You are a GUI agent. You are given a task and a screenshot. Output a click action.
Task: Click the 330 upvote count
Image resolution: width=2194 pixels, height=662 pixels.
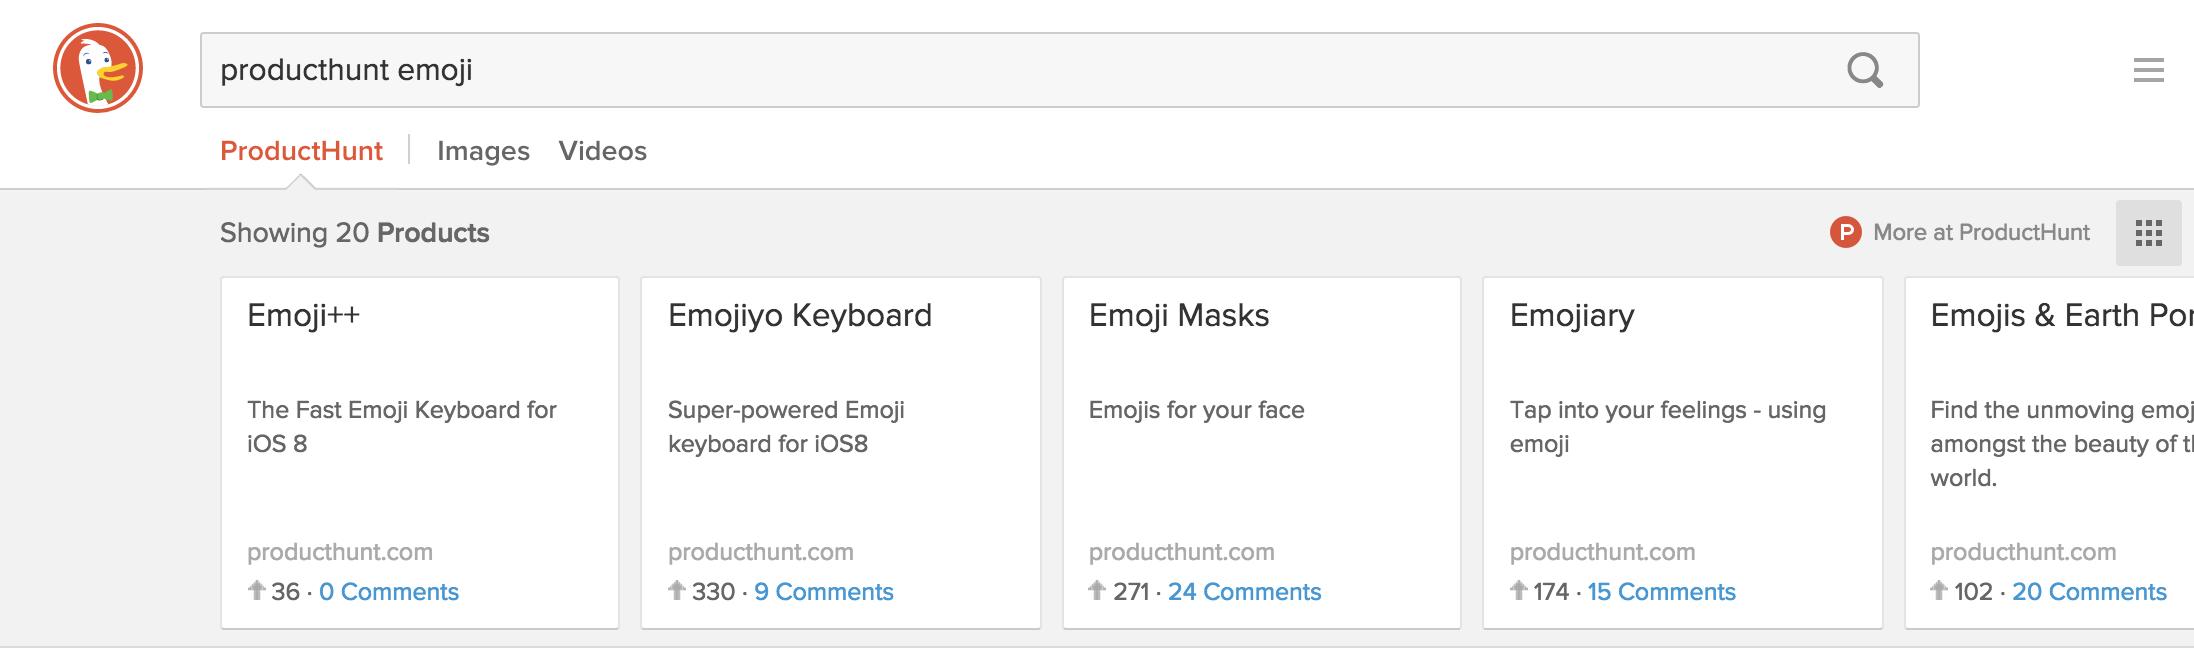tap(713, 592)
